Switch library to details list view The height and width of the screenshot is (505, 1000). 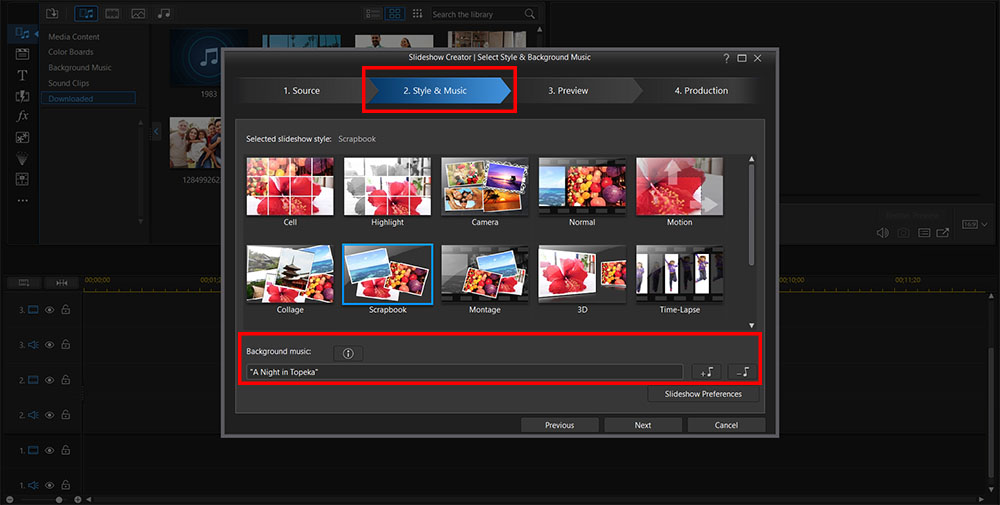coord(373,13)
